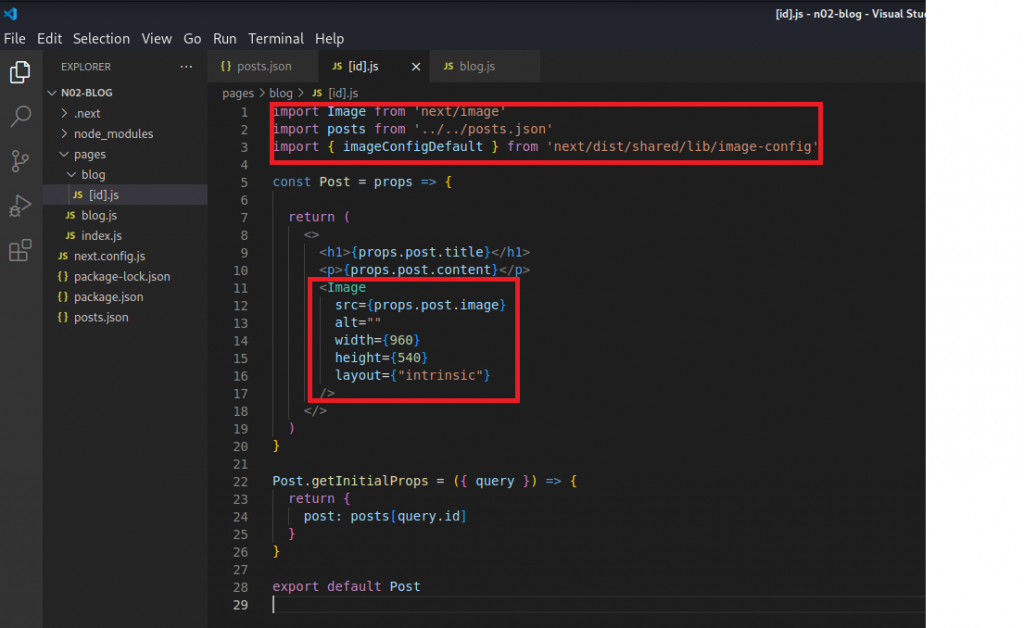The height and width of the screenshot is (628, 1024).
Task: Open the Selection menu
Action: pyautogui.click(x=101, y=39)
